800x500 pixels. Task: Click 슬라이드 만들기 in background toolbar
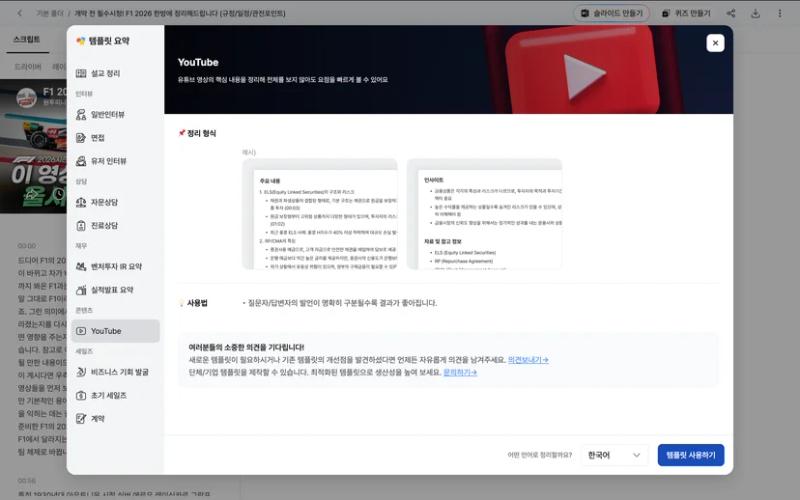[x=612, y=13]
